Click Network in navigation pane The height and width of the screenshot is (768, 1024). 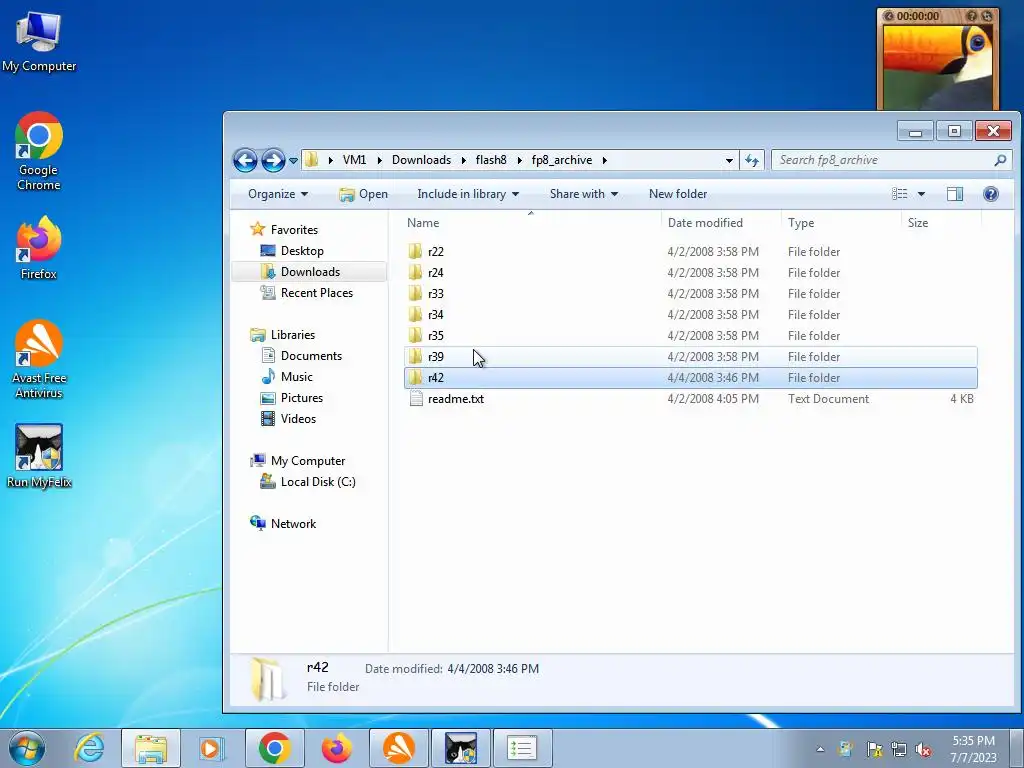(293, 524)
